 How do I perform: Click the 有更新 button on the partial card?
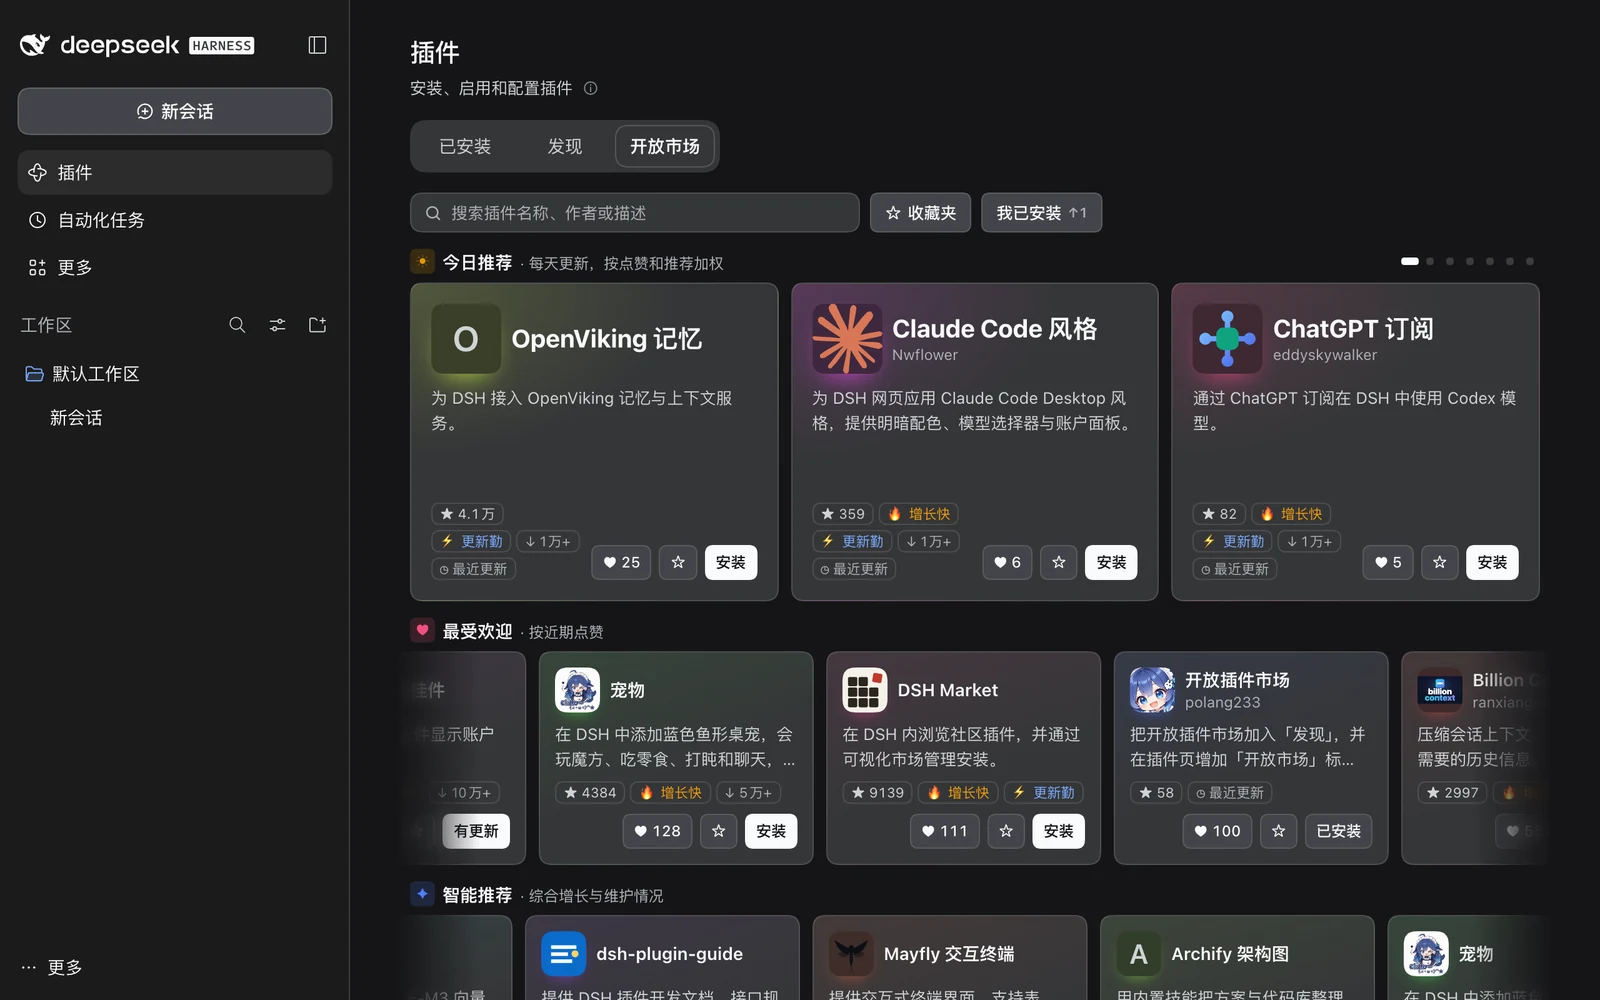[x=476, y=831]
